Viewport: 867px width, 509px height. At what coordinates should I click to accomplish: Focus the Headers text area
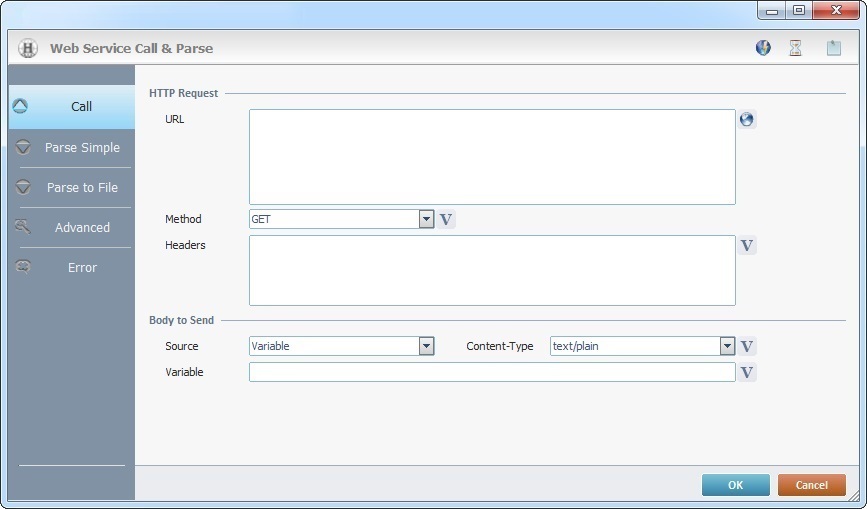pyautogui.click(x=492, y=270)
